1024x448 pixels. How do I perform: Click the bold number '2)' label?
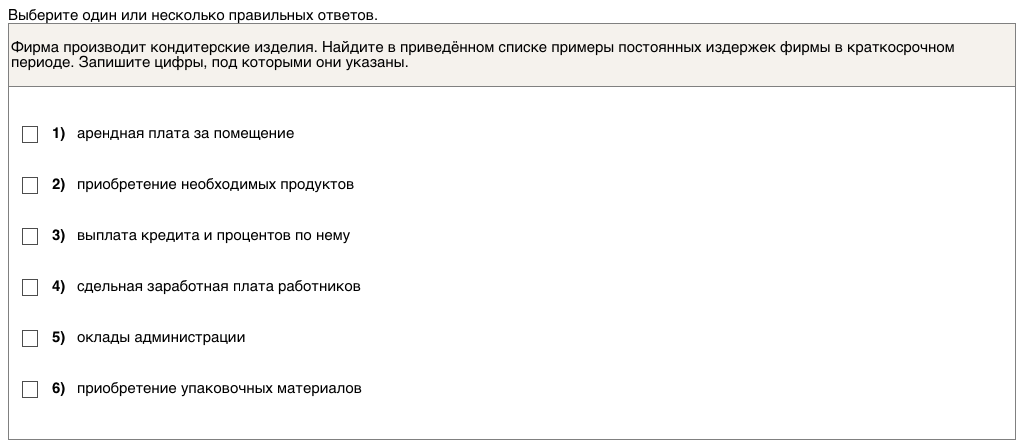58,185
